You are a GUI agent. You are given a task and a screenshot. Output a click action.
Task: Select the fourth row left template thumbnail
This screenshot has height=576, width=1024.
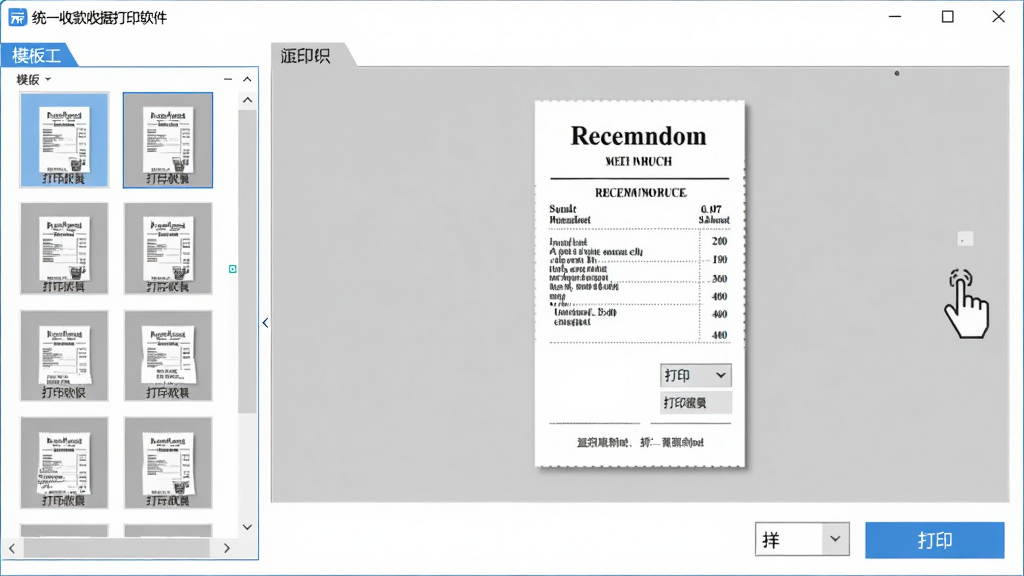coord(64,463)
